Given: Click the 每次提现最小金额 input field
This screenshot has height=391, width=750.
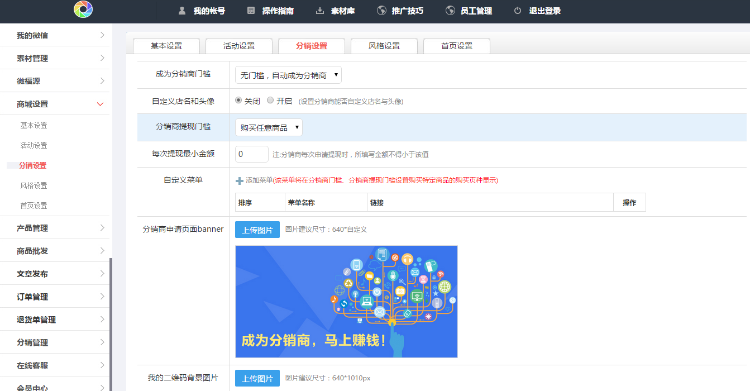Looking at the screenshot, I should click(252, 154).
